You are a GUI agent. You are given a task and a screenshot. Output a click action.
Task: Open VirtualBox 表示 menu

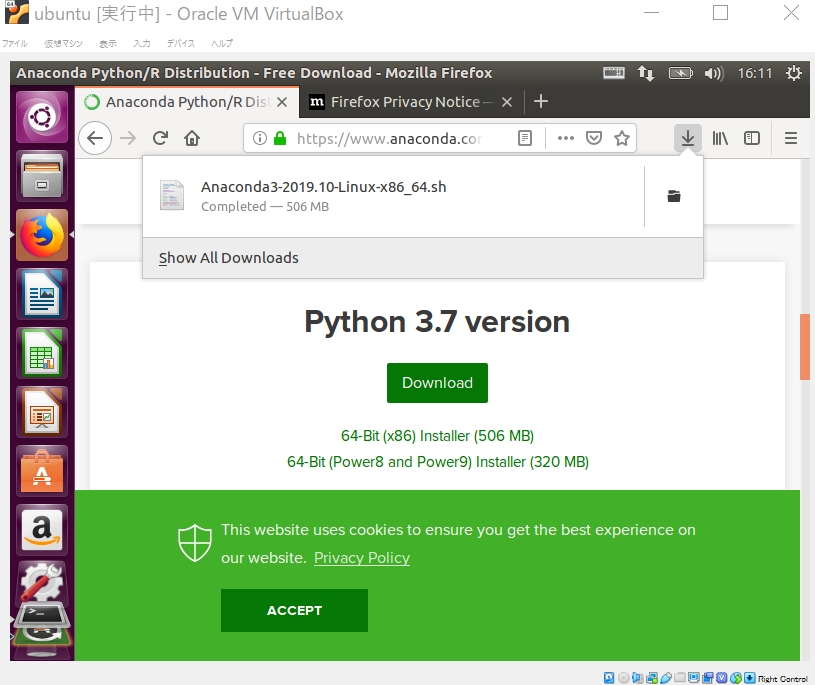tap(108, 44)
